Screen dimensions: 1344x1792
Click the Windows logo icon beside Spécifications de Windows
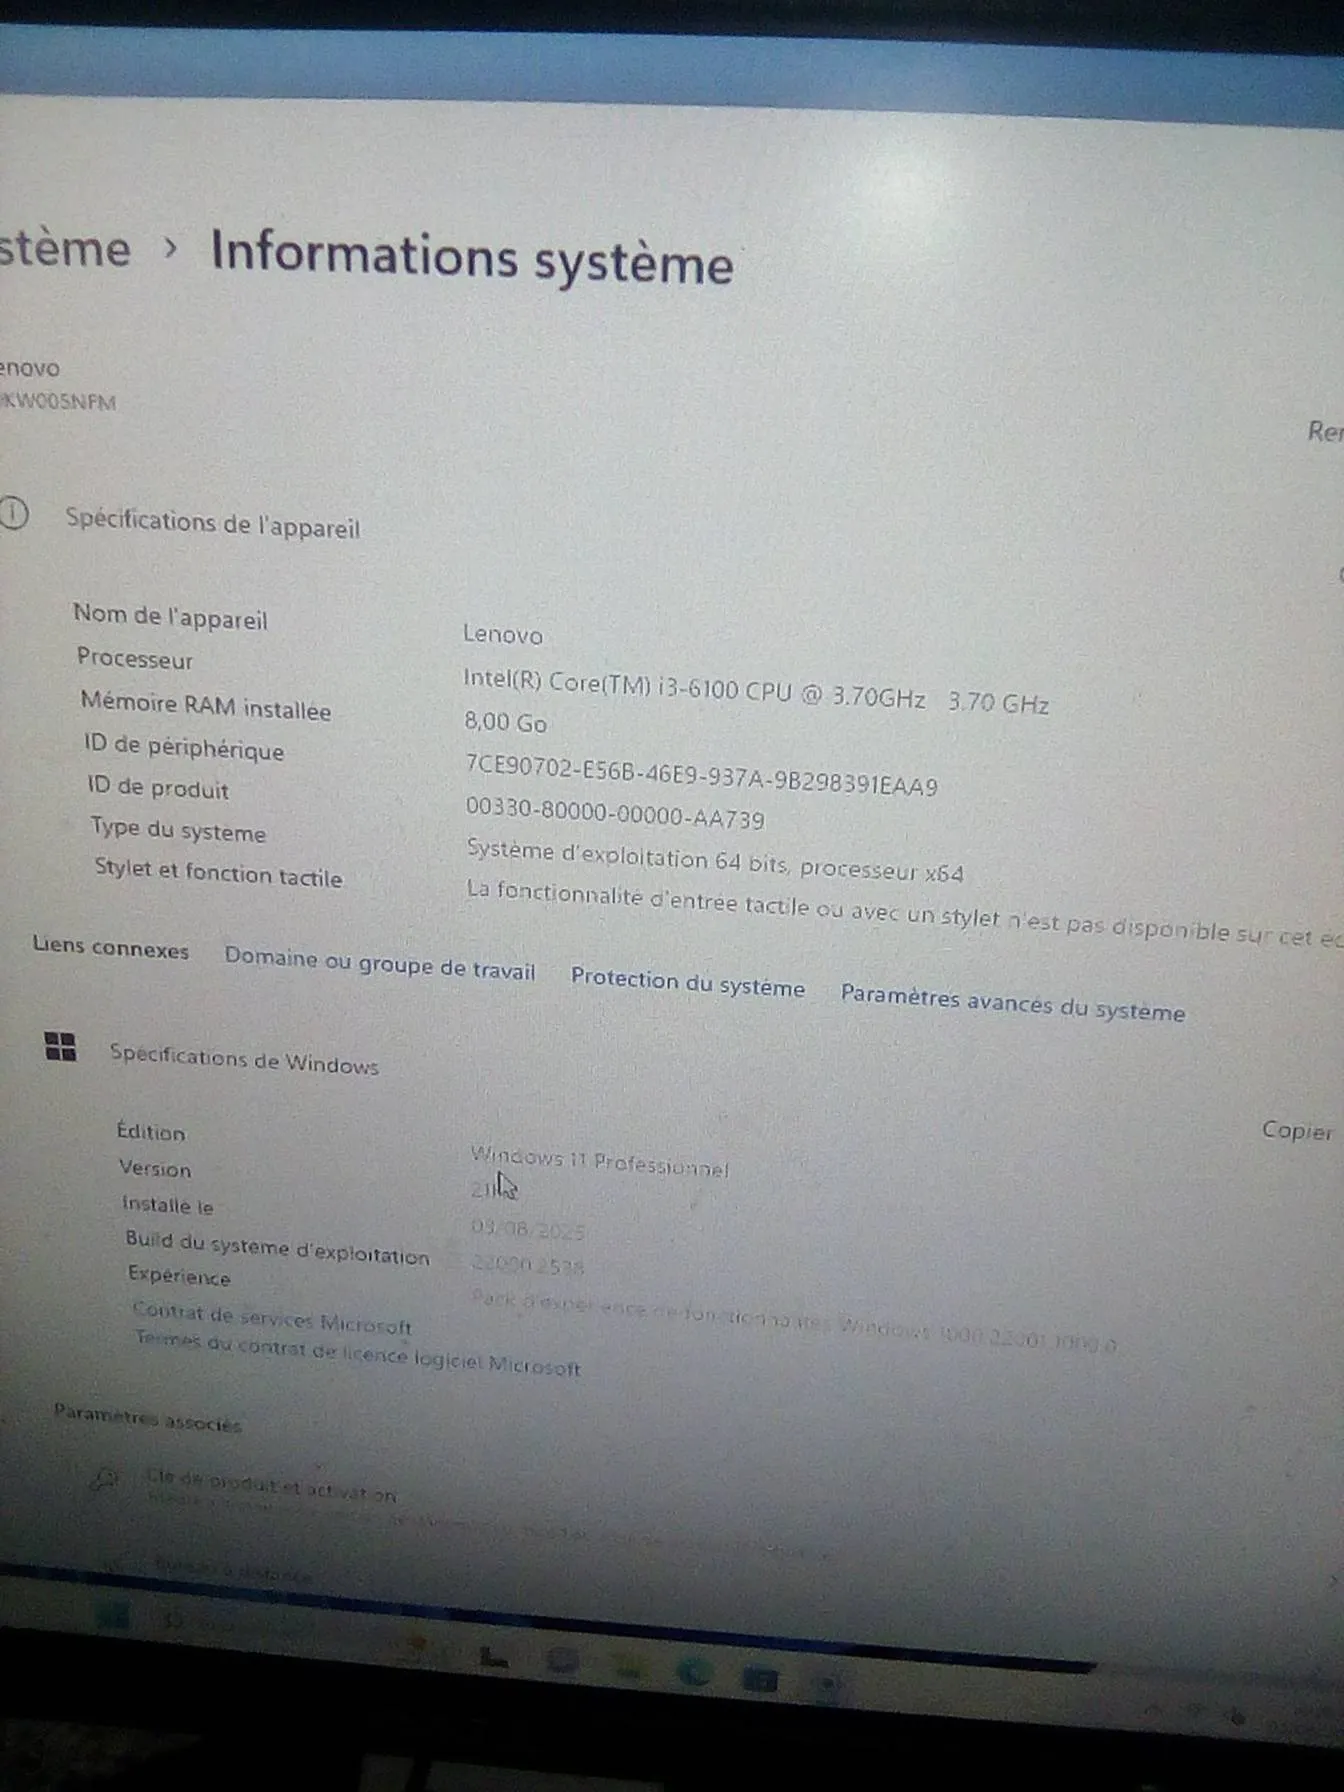tap(61, 1046)
